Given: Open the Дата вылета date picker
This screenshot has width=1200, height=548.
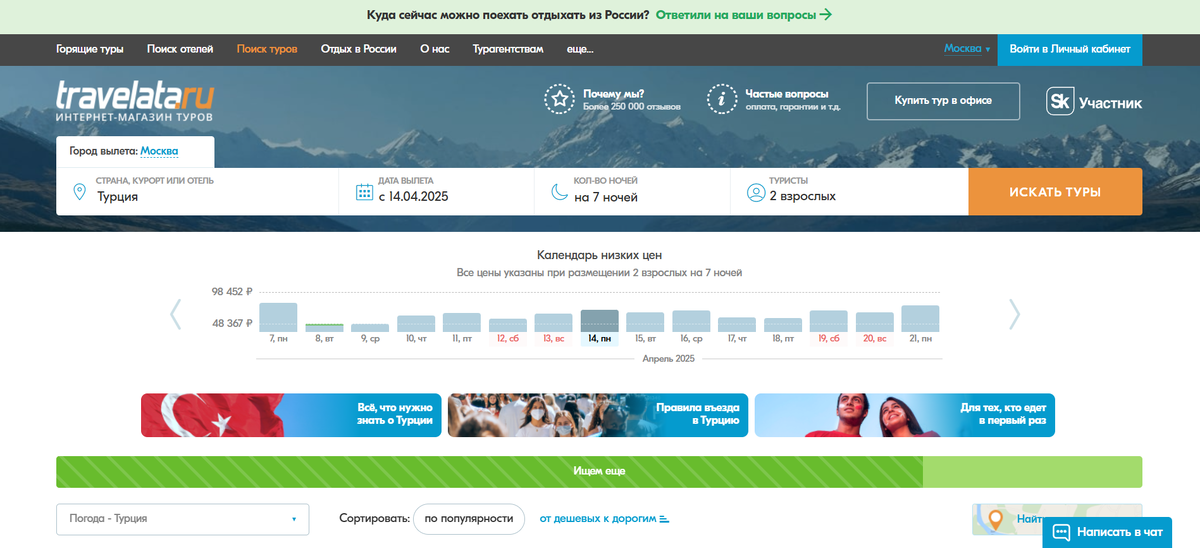Looking at the screenshot, I should coord(437,191).
